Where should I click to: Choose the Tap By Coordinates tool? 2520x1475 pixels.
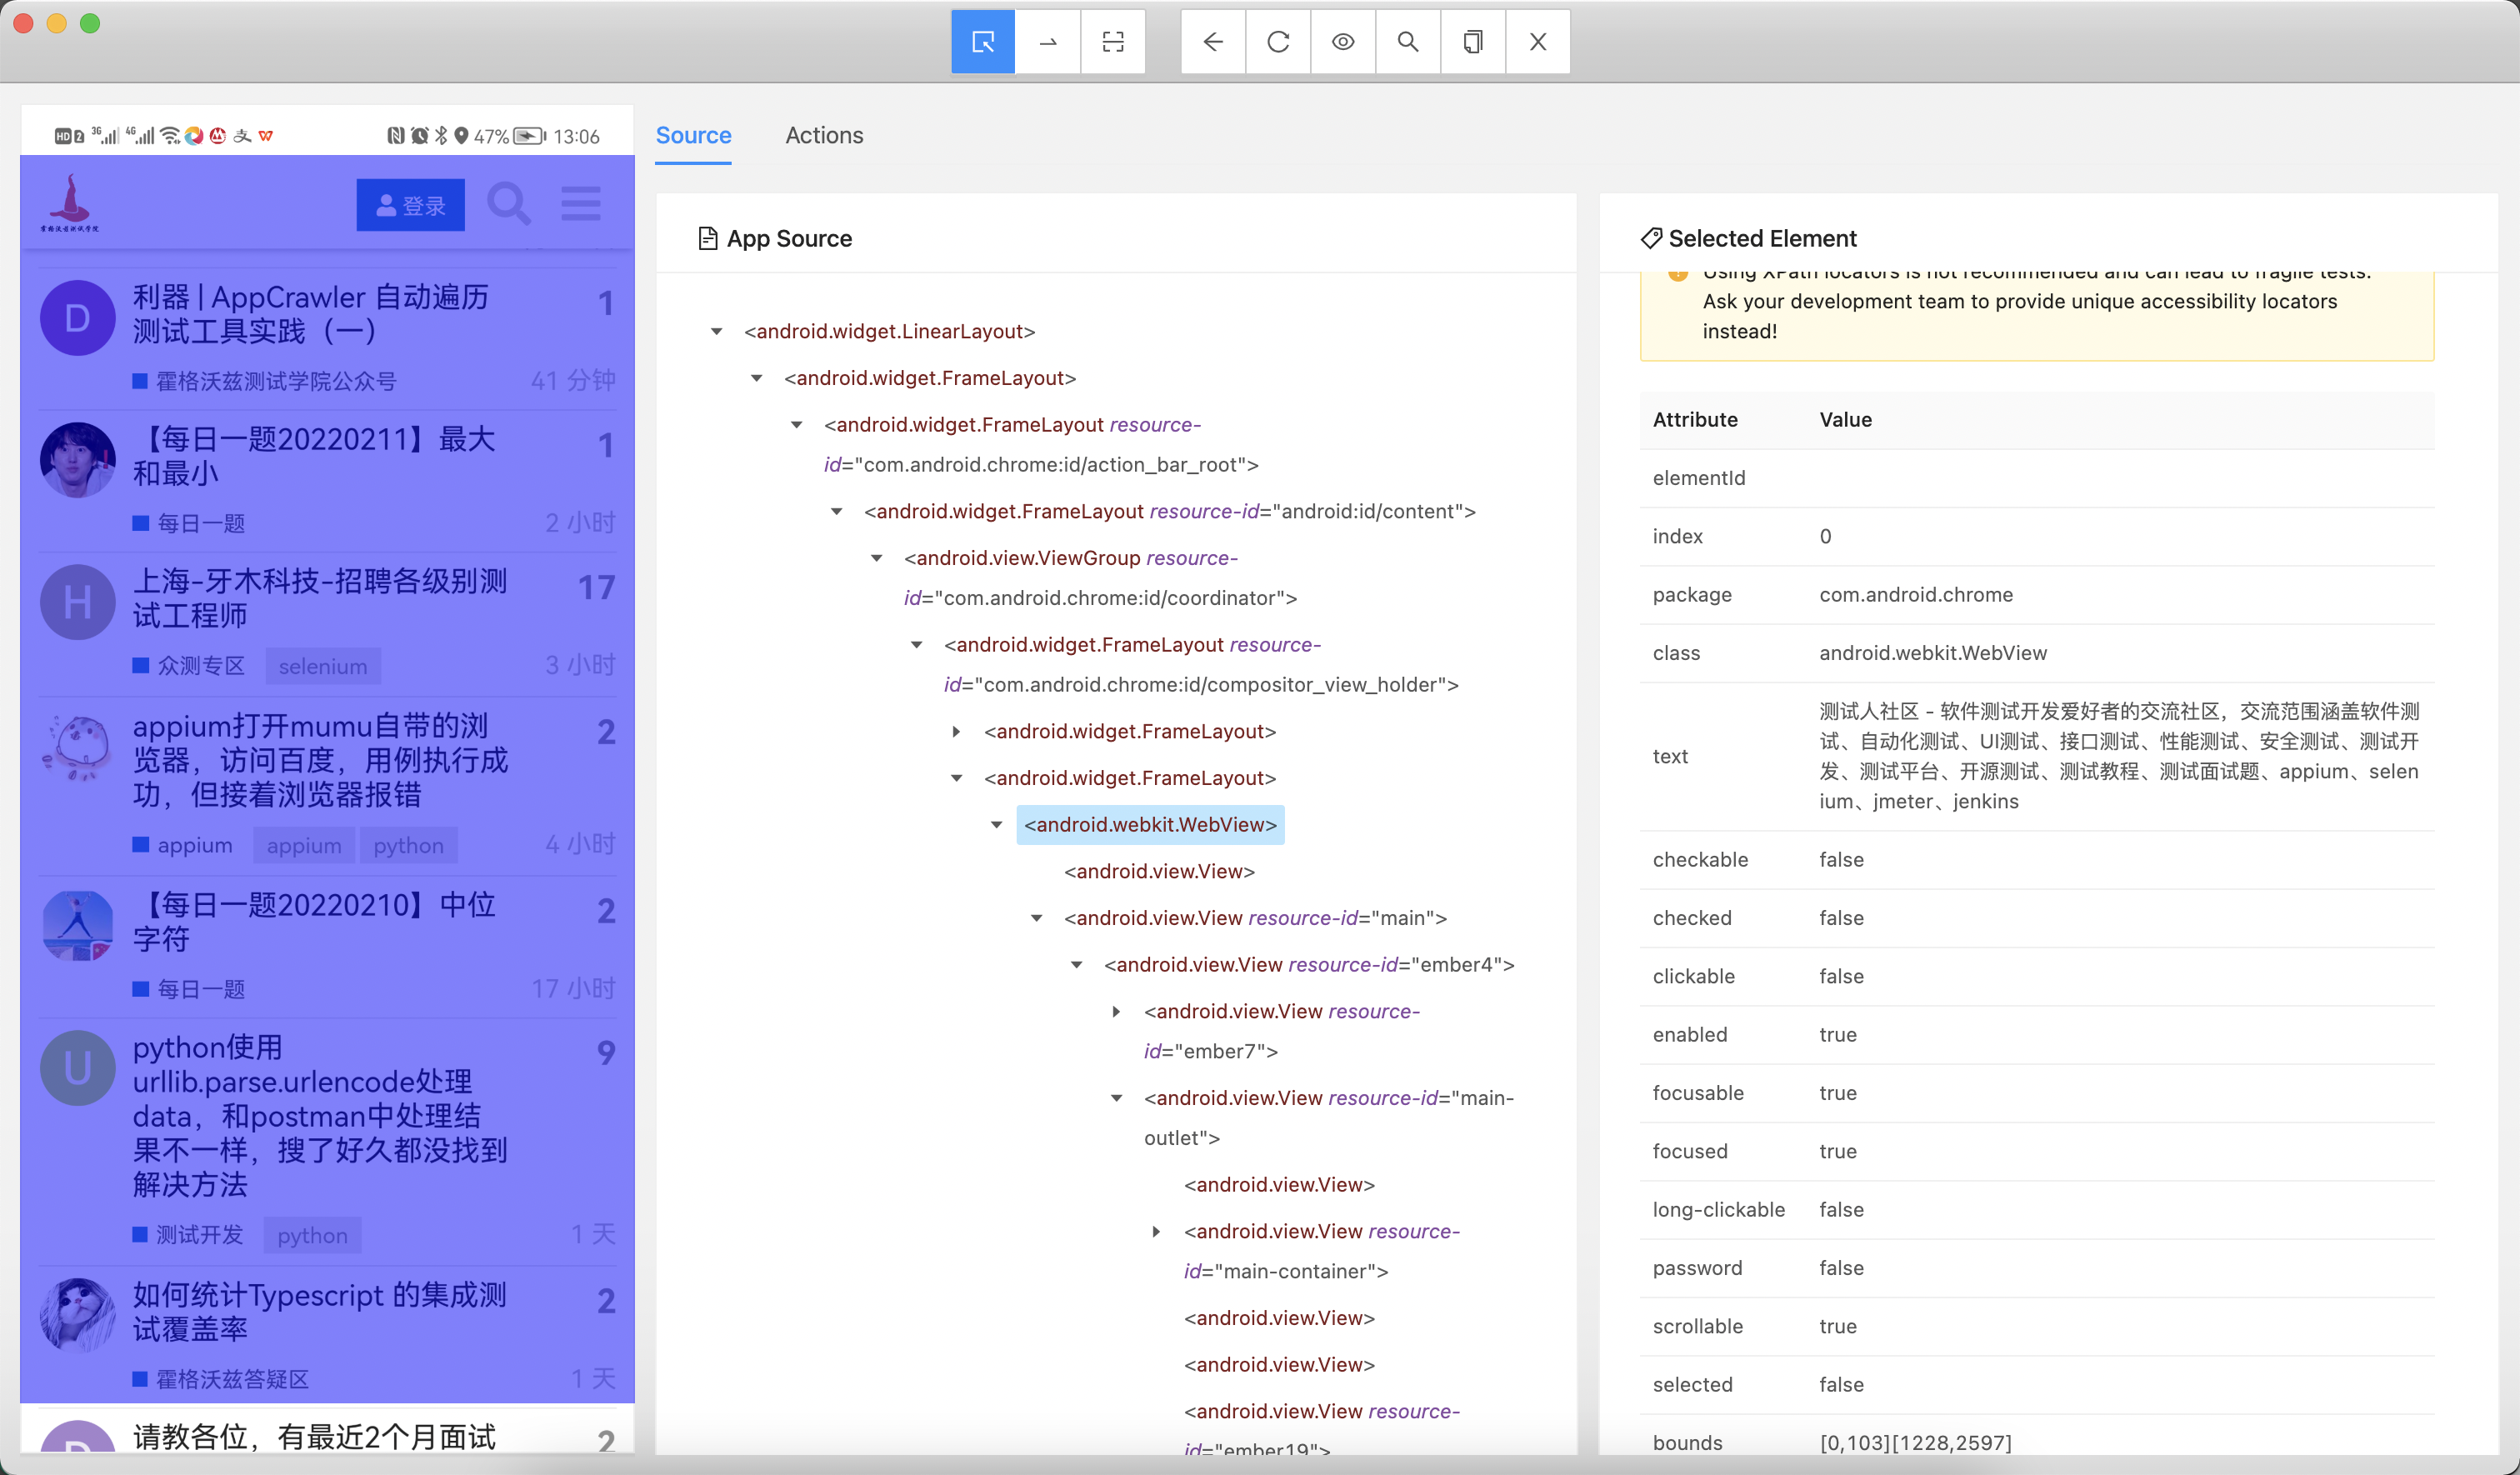(x=1112, y=42)
